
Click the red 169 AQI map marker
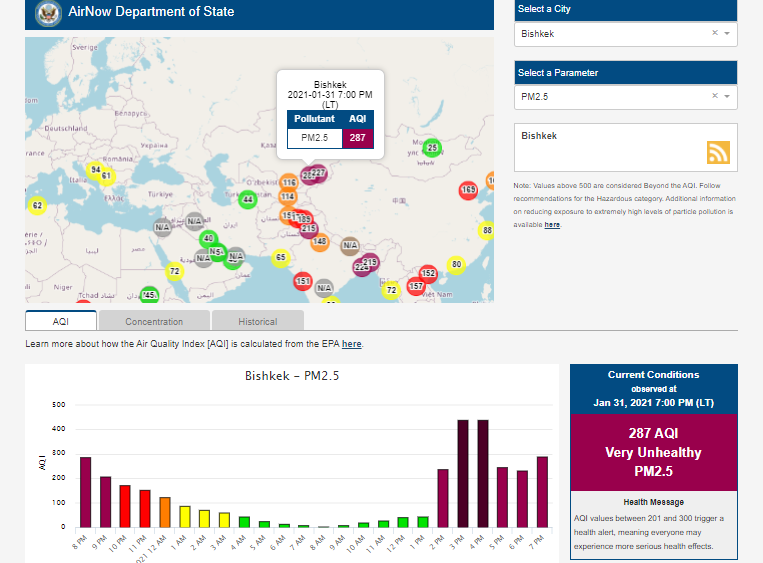tap(468, 190)
